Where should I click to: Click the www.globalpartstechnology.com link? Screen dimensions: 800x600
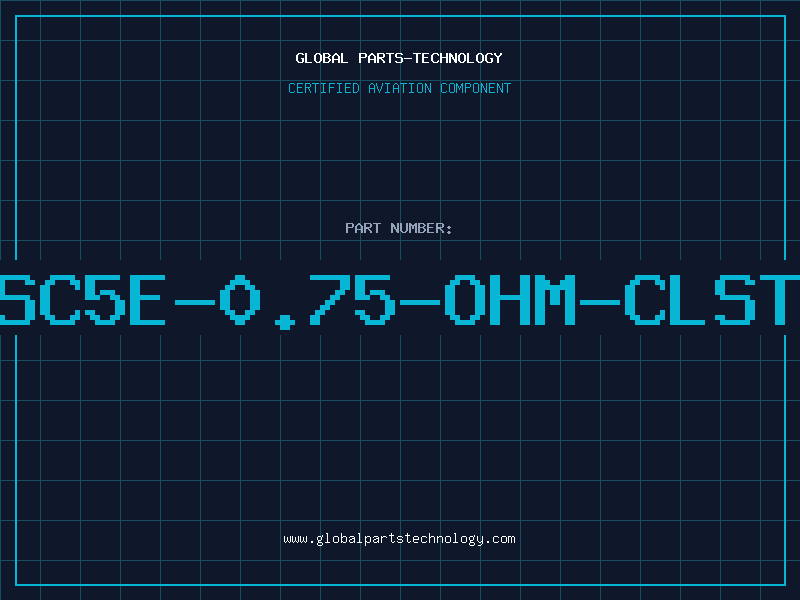(x=399, y=539)
